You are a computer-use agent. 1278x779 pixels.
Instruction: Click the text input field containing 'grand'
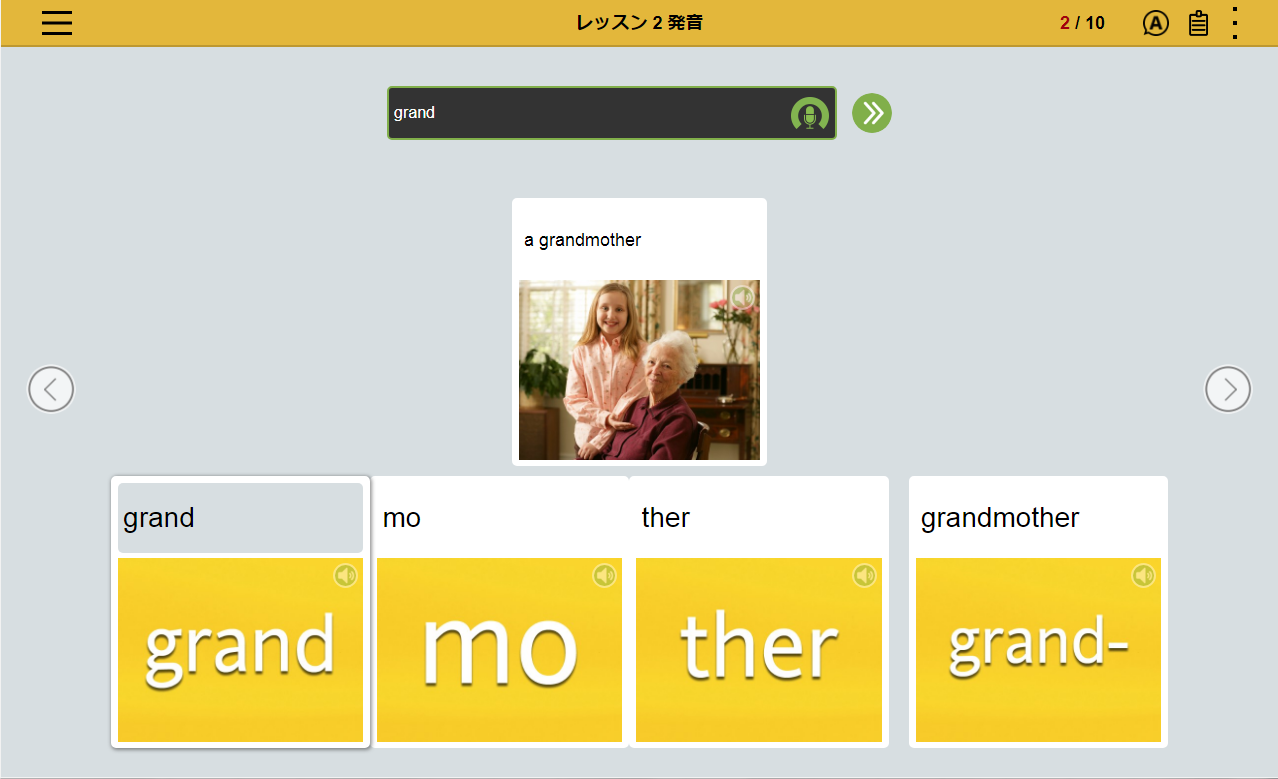(585, 113)
